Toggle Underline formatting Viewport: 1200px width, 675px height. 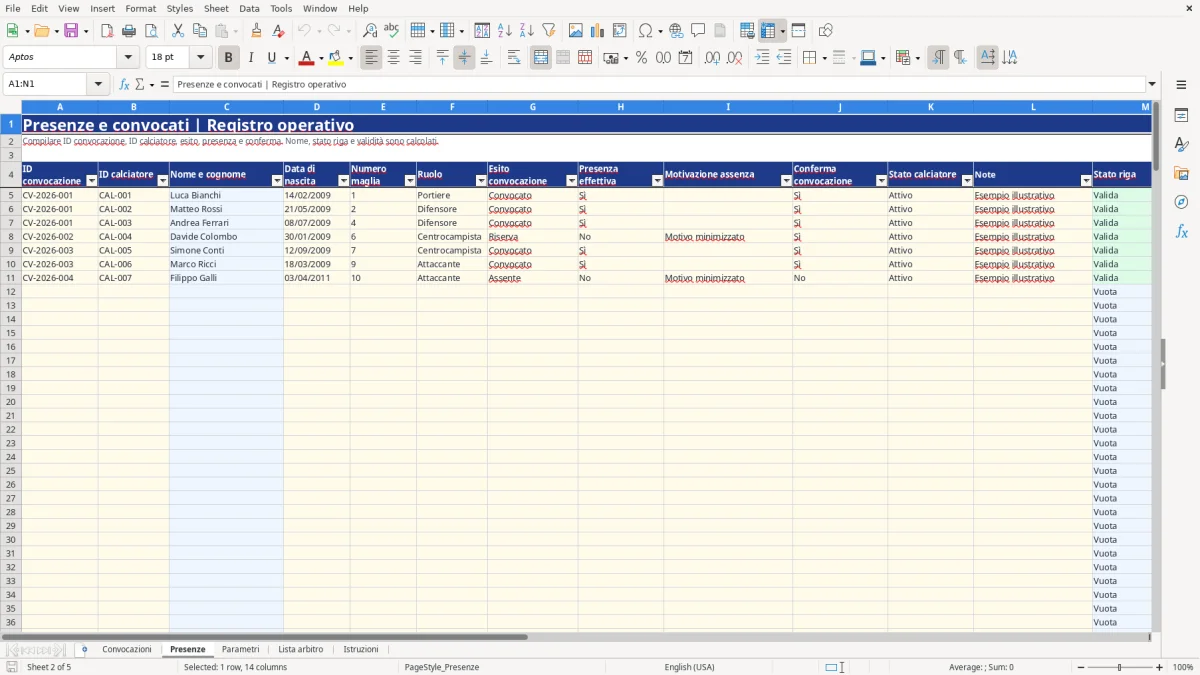pos(271,58)
